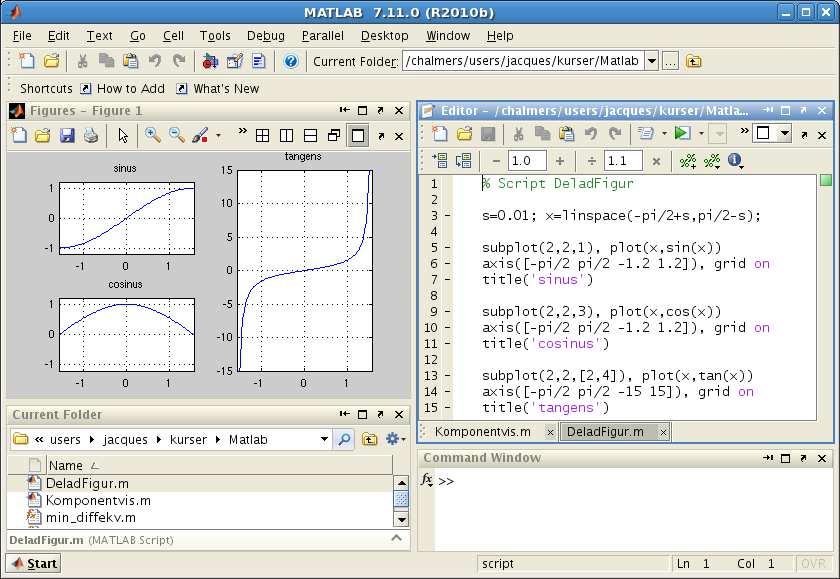Click fx function browser icon
This screenshot has width=840, height=579.
pos(427,479)
